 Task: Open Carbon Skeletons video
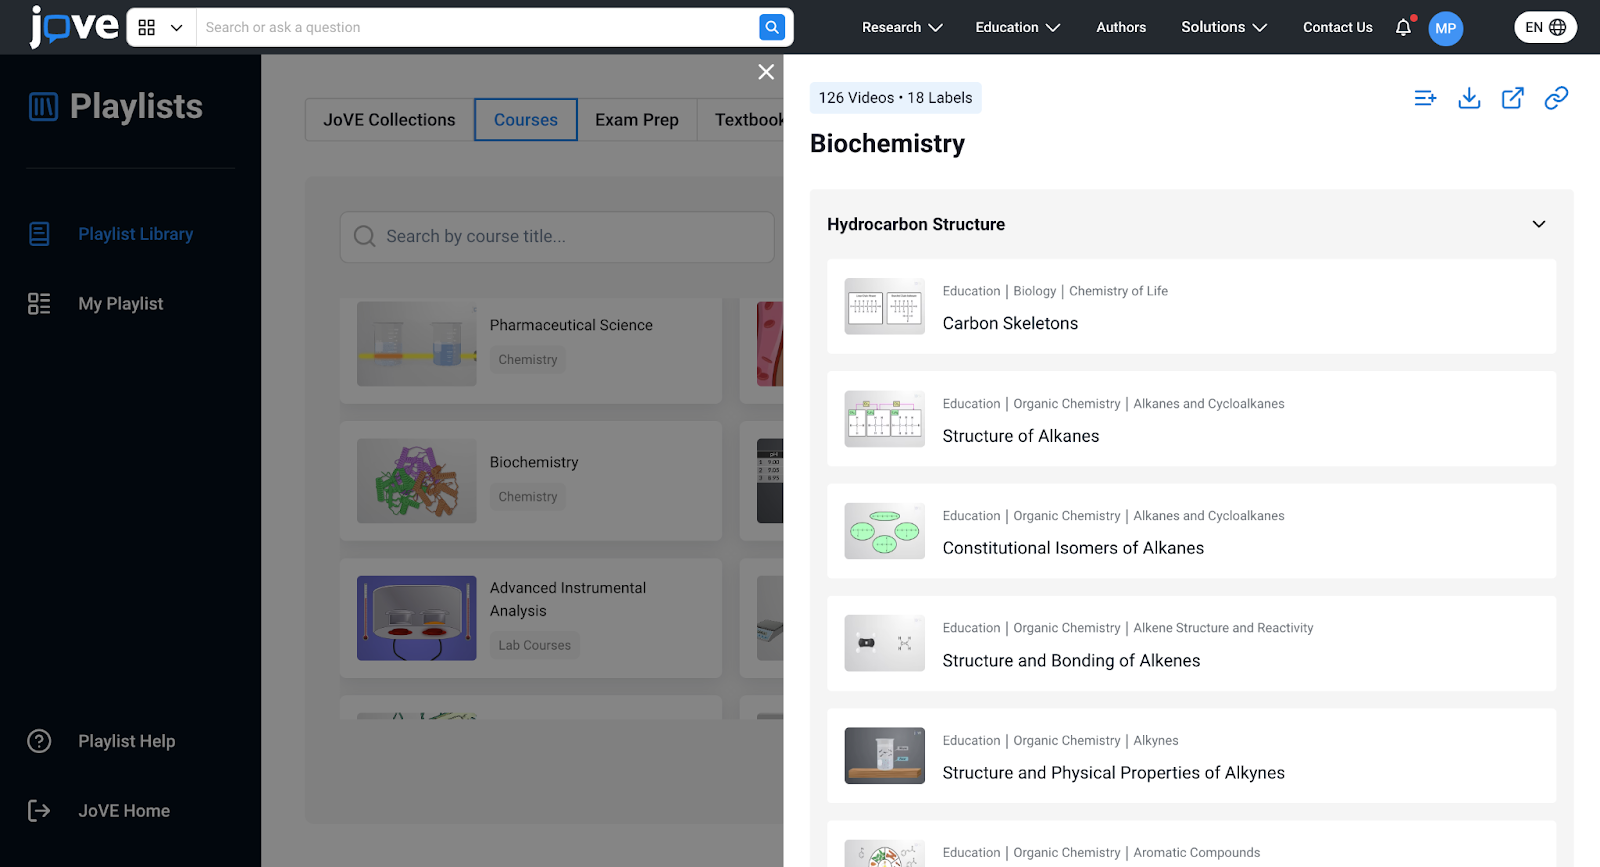tap(1191, 307)
